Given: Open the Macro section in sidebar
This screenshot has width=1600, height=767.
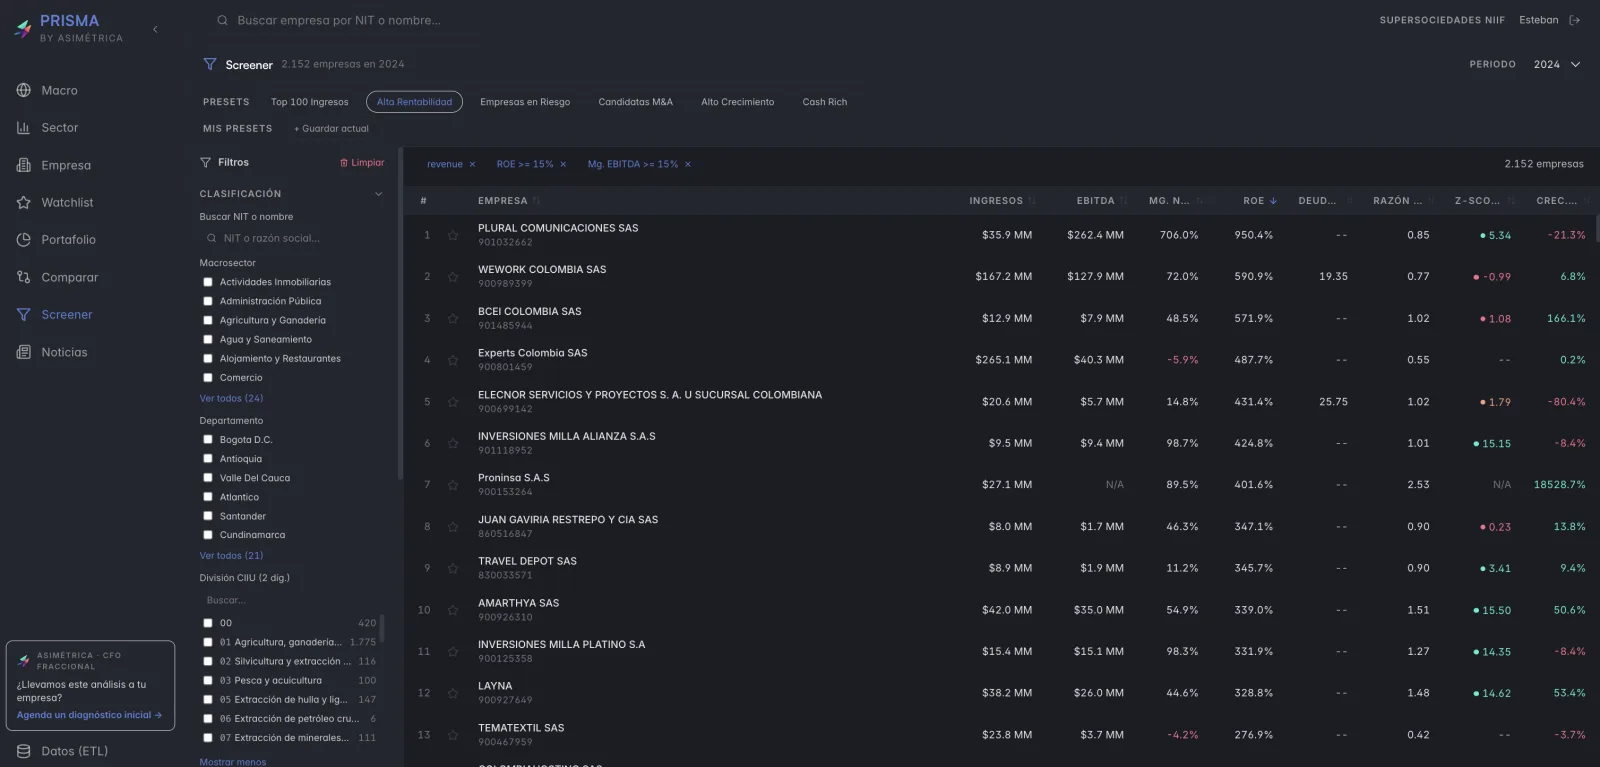Looking at the screenshot, I should coord(60,90).
